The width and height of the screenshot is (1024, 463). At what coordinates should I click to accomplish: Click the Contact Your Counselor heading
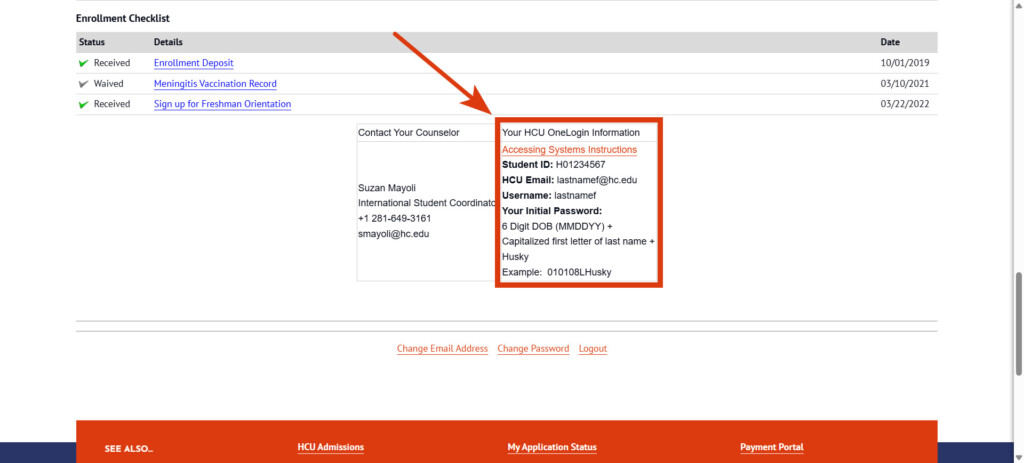tap(409, 133)
